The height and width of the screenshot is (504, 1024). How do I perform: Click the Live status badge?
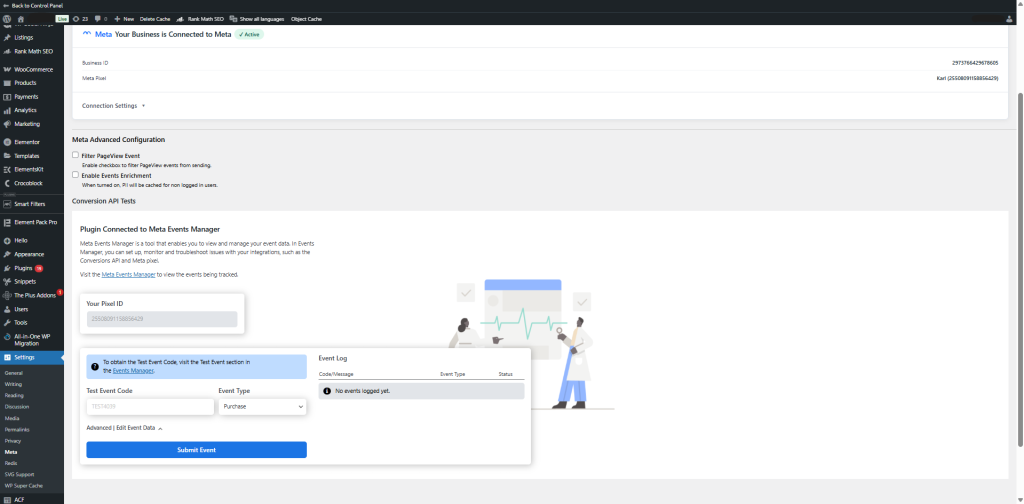pos(63,19)
